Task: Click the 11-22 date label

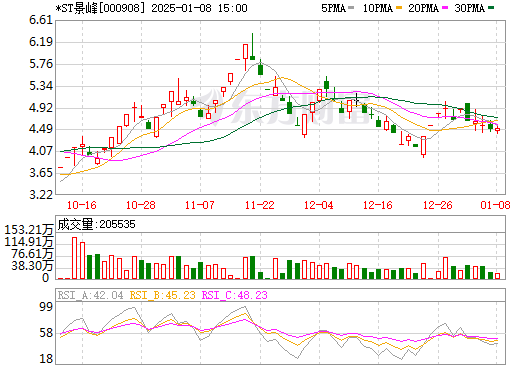Action: point(260,205)
